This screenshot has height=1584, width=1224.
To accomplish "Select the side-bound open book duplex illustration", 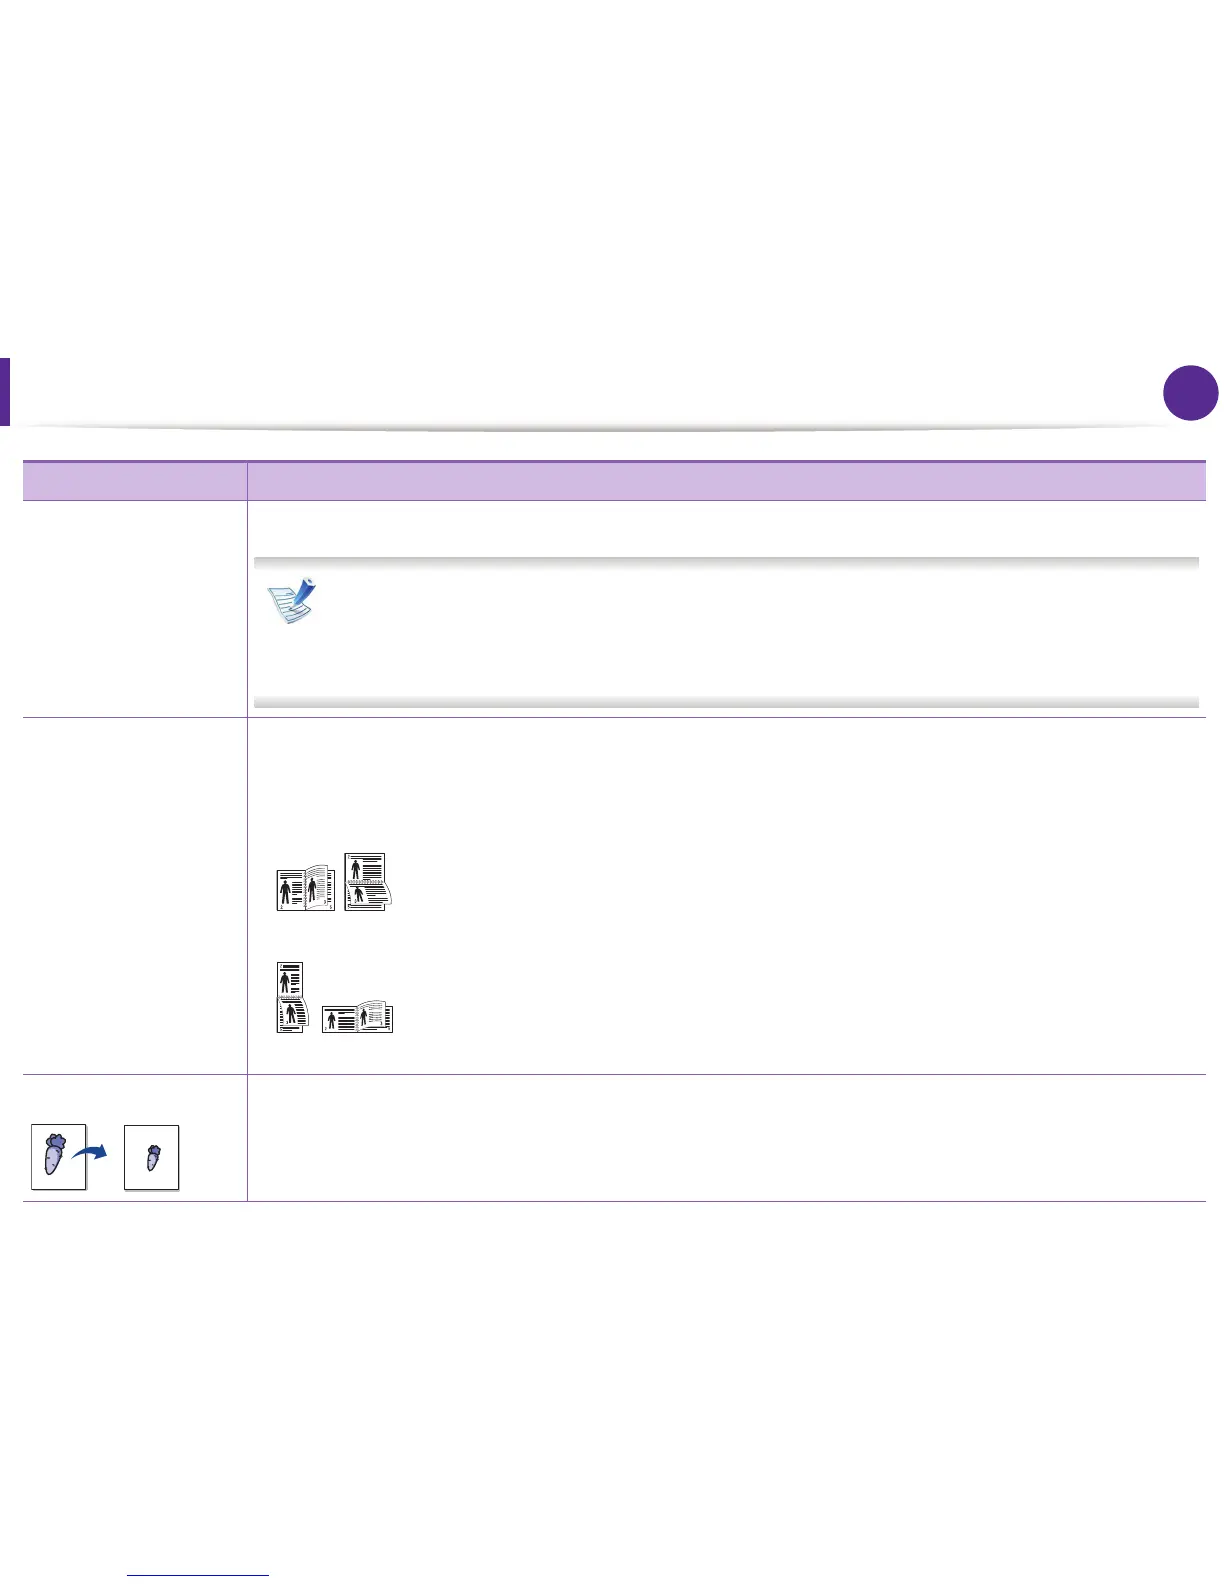I will click(306, 888).
